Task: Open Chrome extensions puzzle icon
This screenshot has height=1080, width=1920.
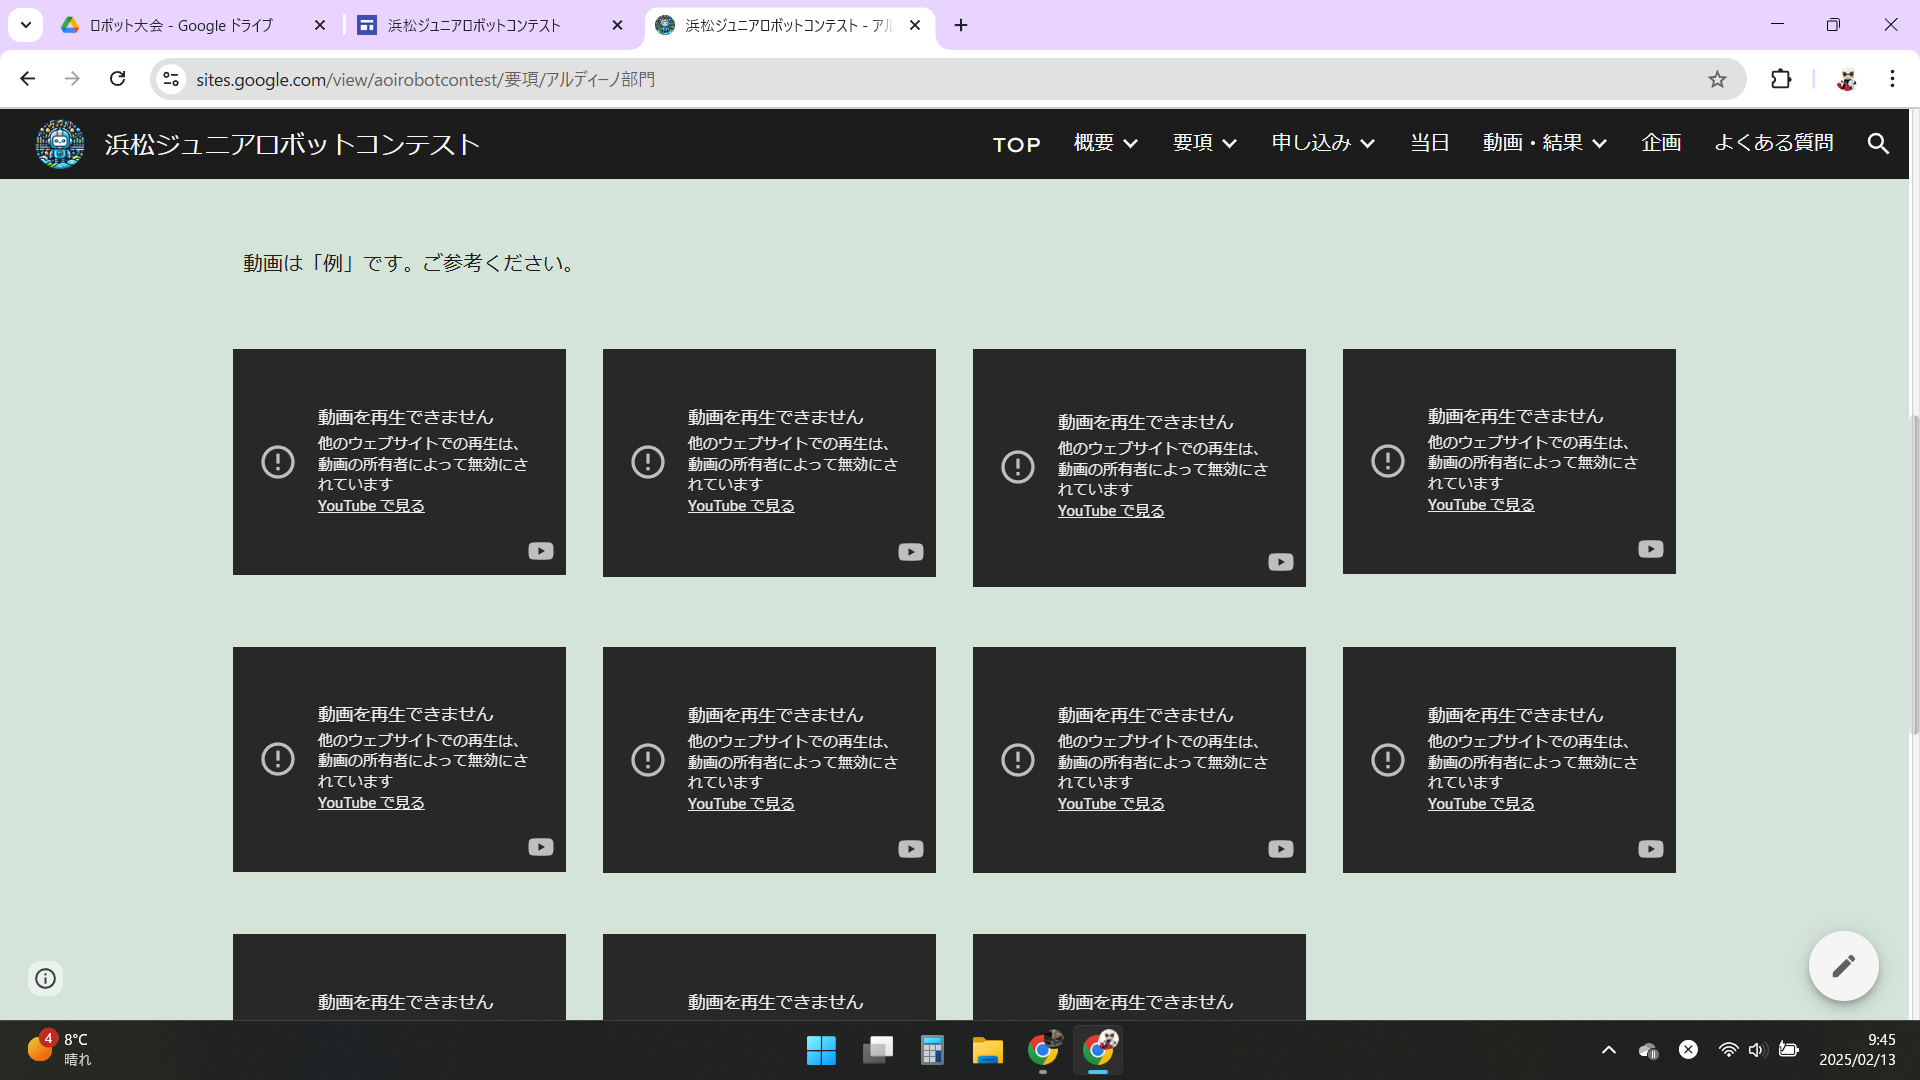Action: [x=1781, y=79]
